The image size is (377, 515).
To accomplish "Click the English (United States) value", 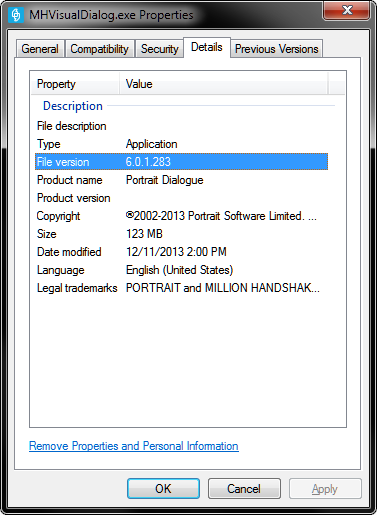I will 179,270.
